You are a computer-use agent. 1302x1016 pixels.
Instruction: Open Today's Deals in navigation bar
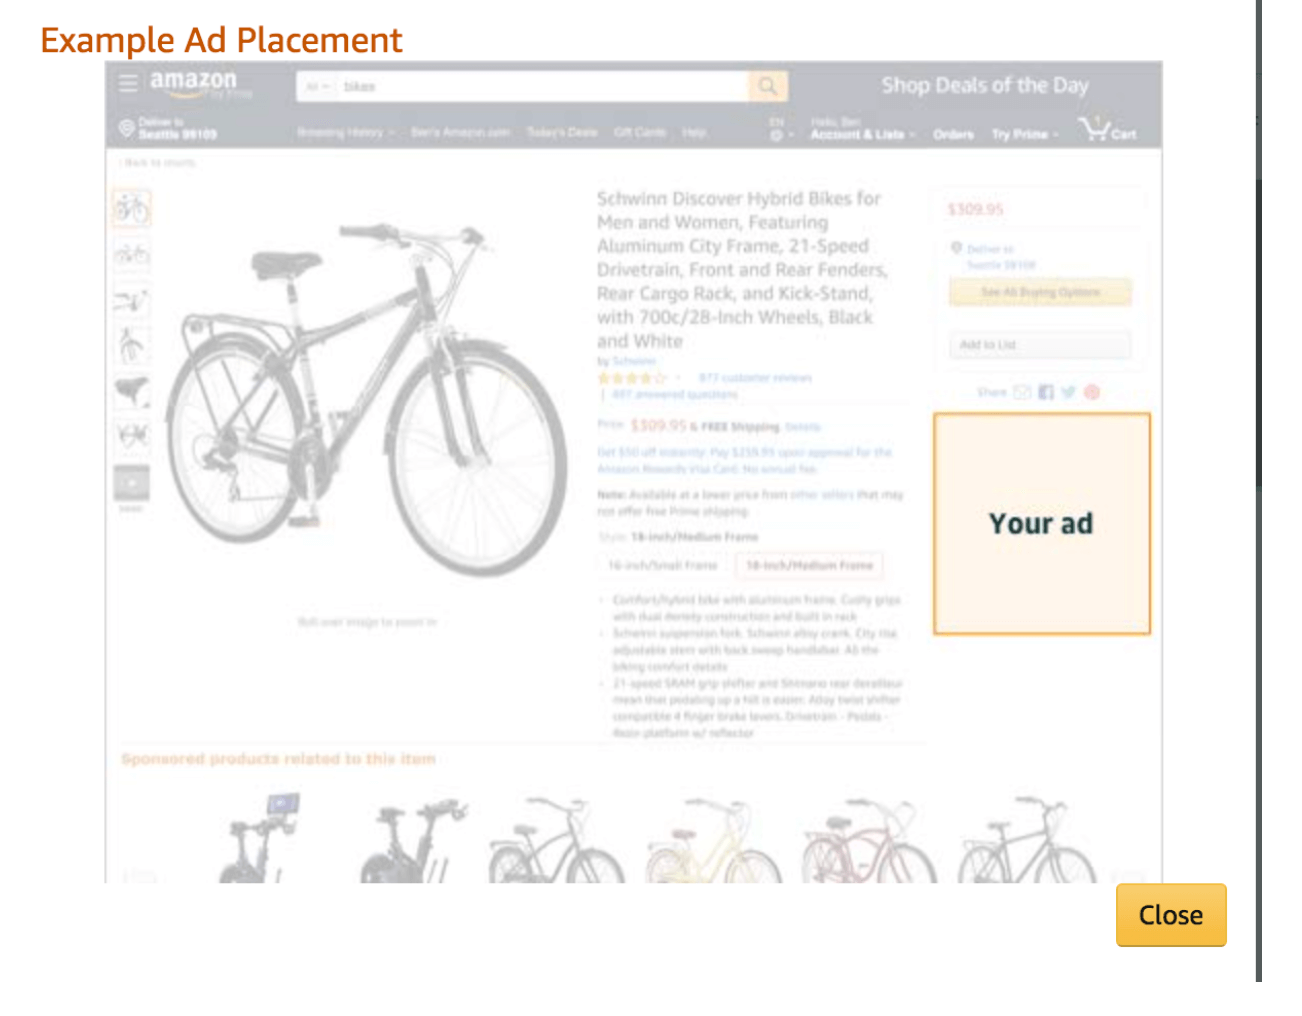562,132
